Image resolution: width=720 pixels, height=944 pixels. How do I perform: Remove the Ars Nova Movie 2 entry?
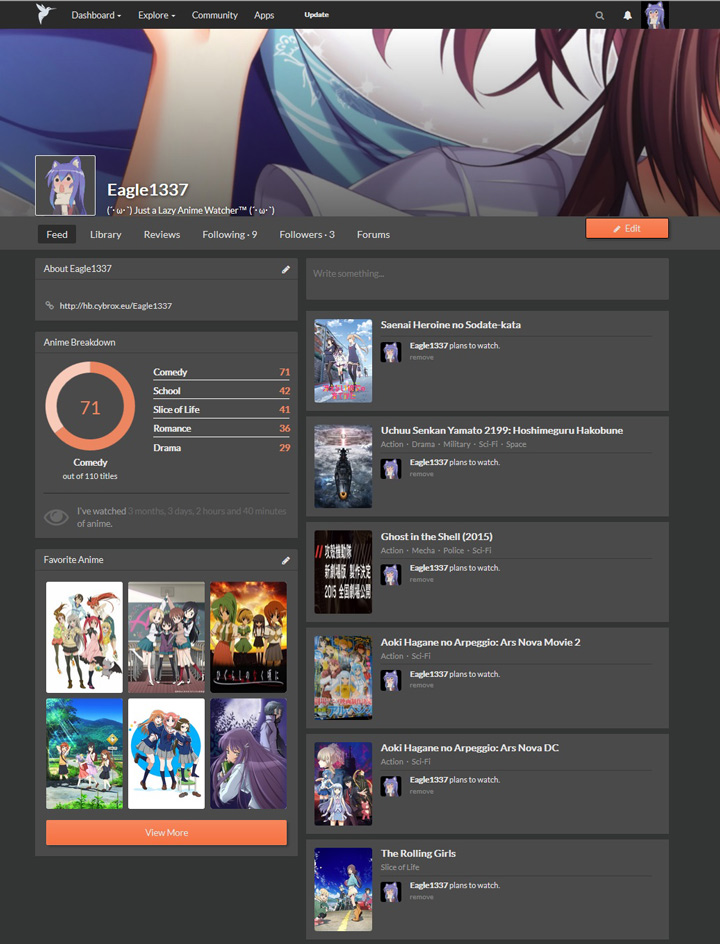click(x=421, y=686)
